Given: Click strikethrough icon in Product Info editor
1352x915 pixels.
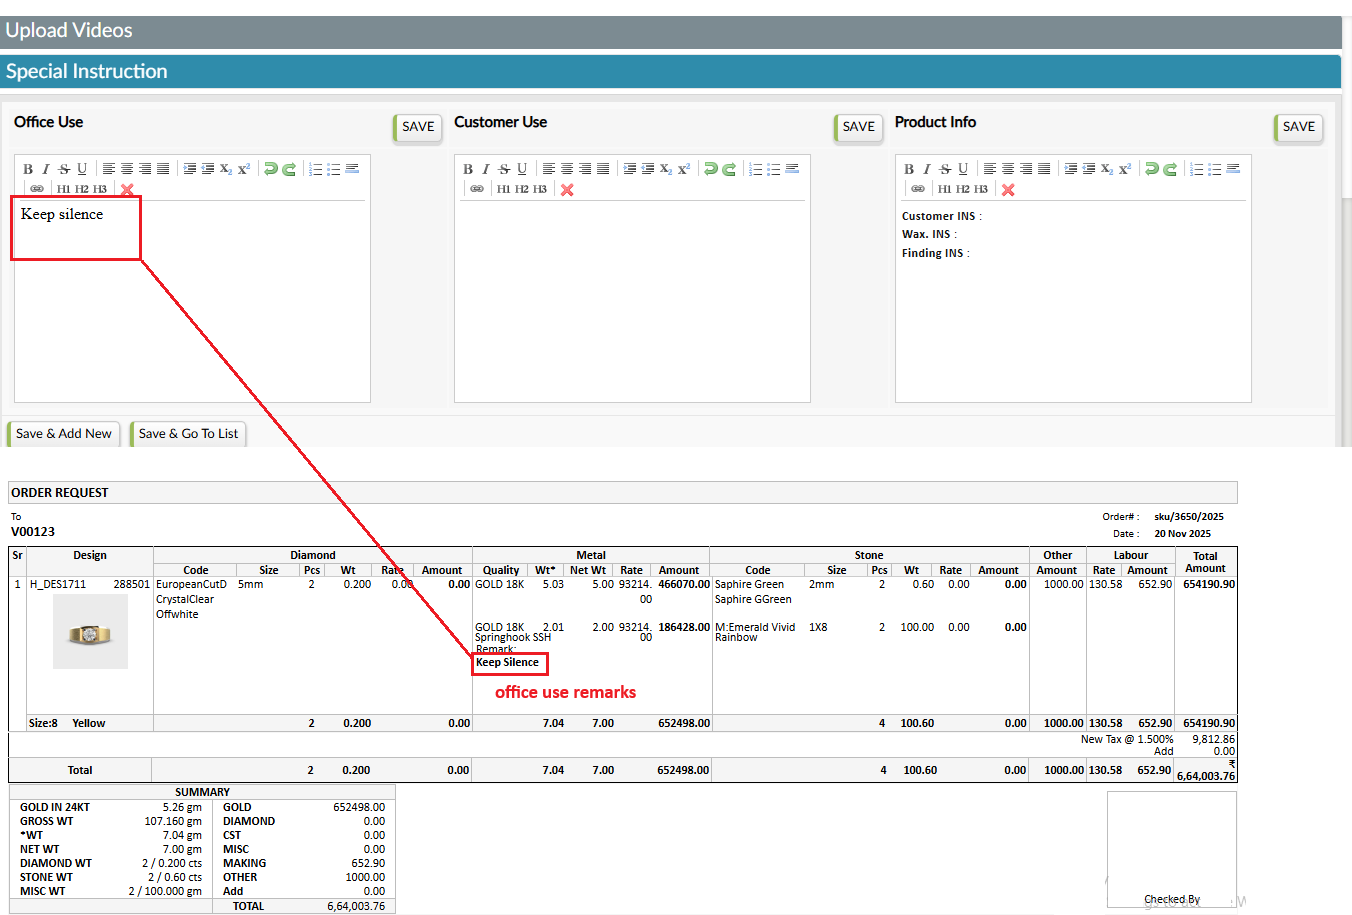Looking at the screenshot, I should [x=945, y=169].
